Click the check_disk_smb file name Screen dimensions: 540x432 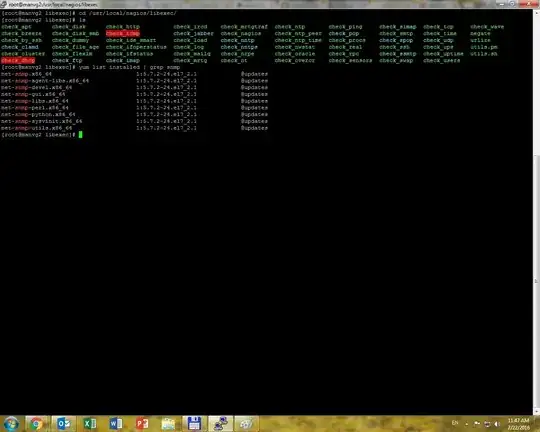coord(75,33)
